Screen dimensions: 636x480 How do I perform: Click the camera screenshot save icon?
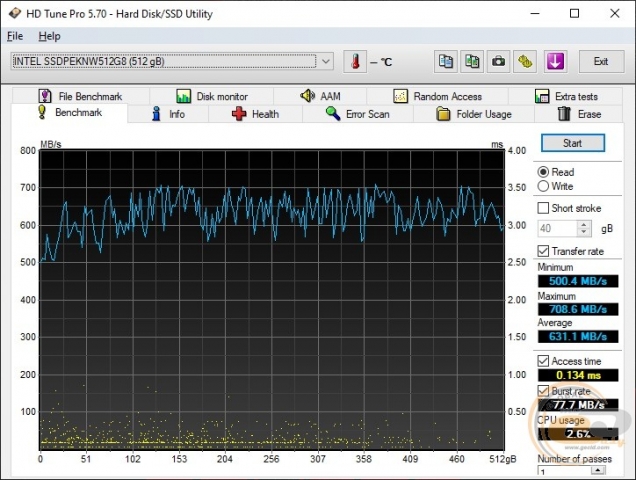pyautogui.click(x=498, y=62)
